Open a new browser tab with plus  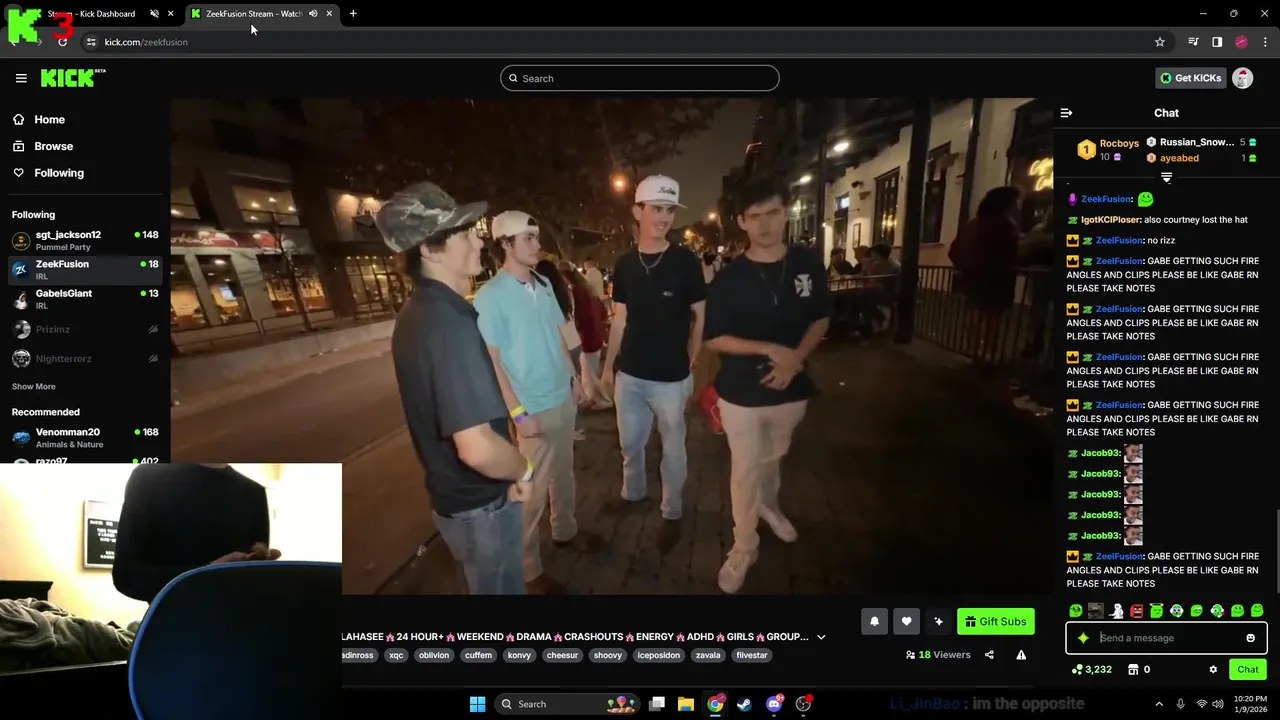[353, 14]
